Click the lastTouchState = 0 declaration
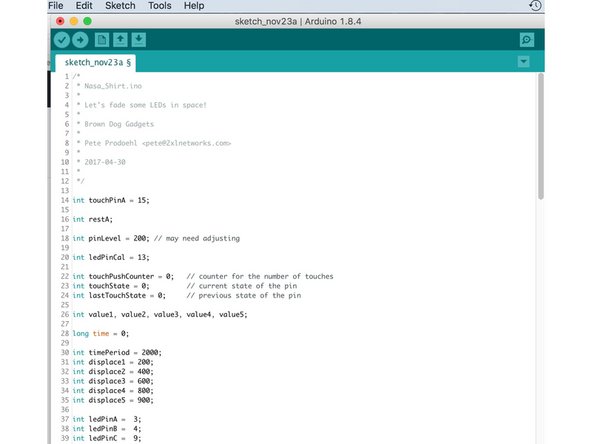 [x=119, y=295]
